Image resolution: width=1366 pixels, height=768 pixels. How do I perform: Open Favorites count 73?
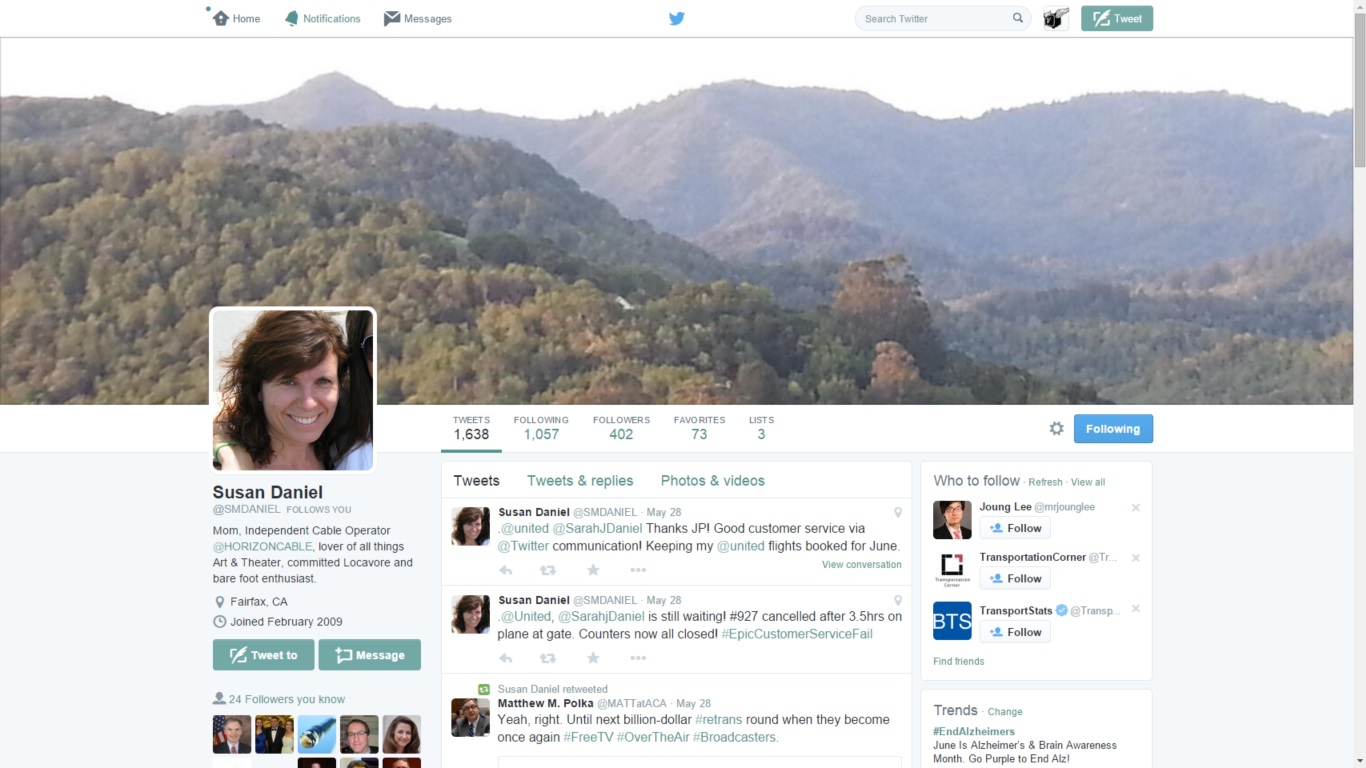pos(699,428)
